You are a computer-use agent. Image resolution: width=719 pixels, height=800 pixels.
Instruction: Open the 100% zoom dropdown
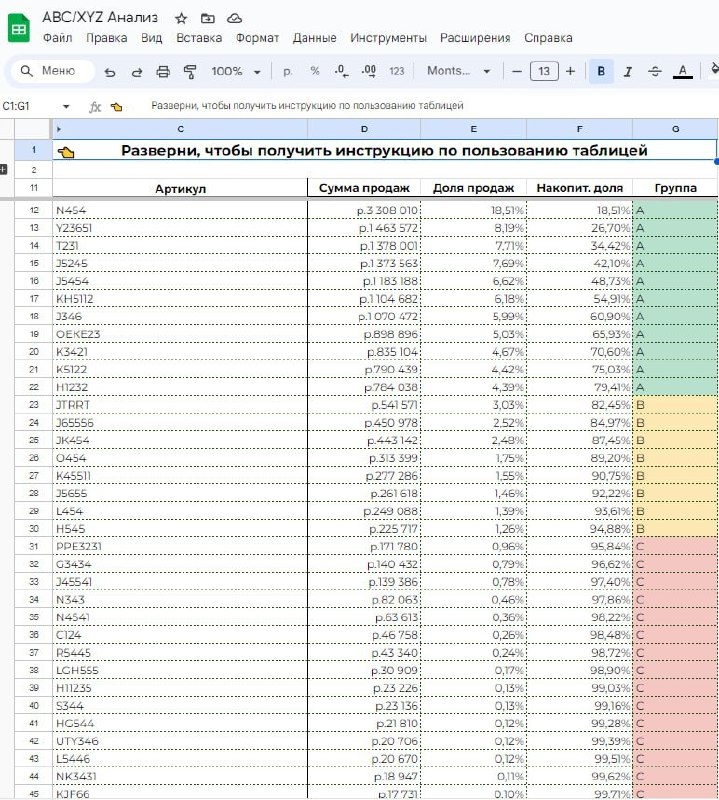pos(236,71)
